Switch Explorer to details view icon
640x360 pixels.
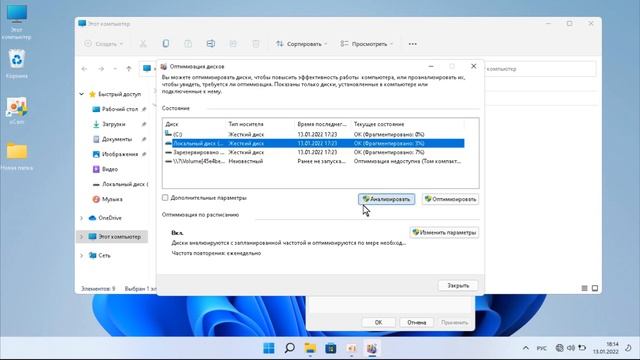pyautogui.click(x=584, y=288)
